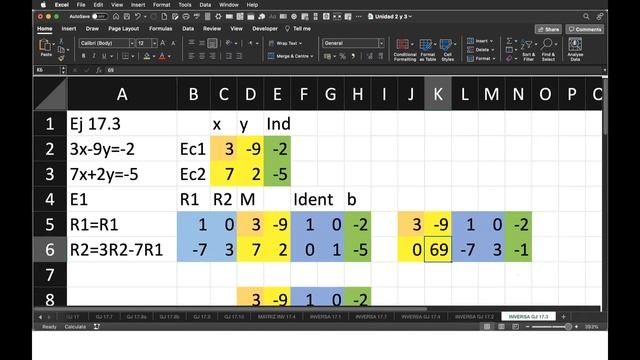The image size is (640, 360).
Task: Click the Increase Font Size icon
Action: (162, 43)
